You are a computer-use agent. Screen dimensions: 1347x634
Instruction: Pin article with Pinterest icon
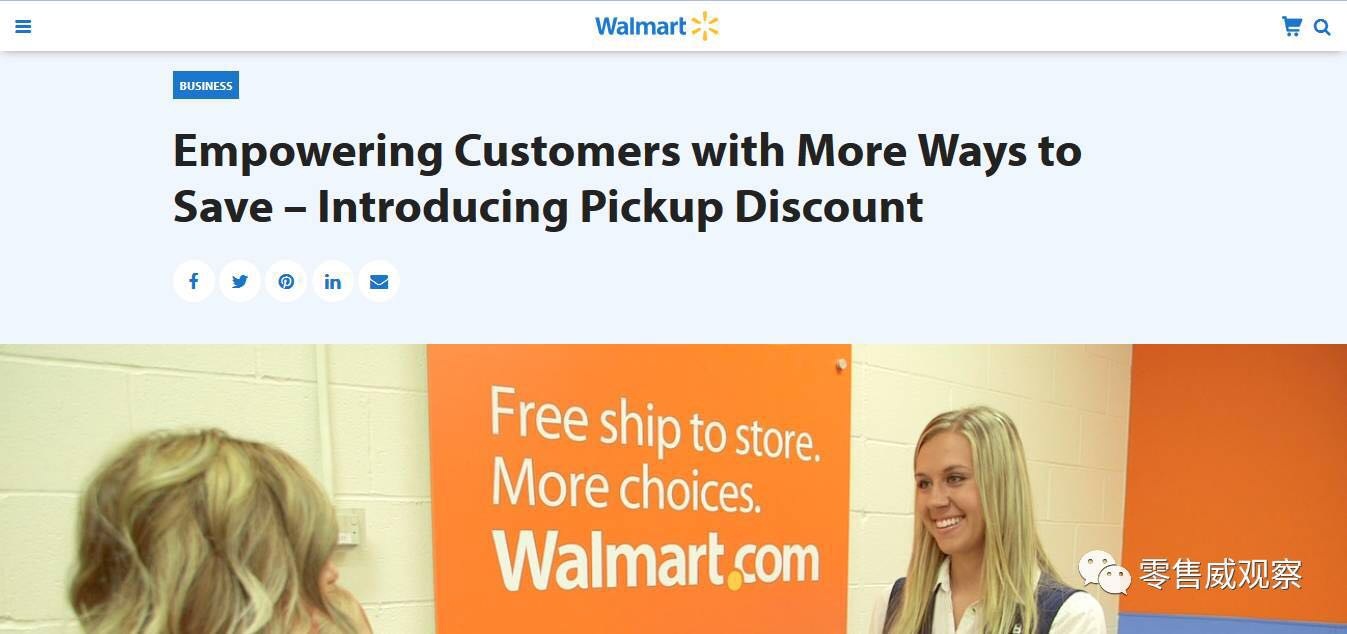tap(286, 281)
